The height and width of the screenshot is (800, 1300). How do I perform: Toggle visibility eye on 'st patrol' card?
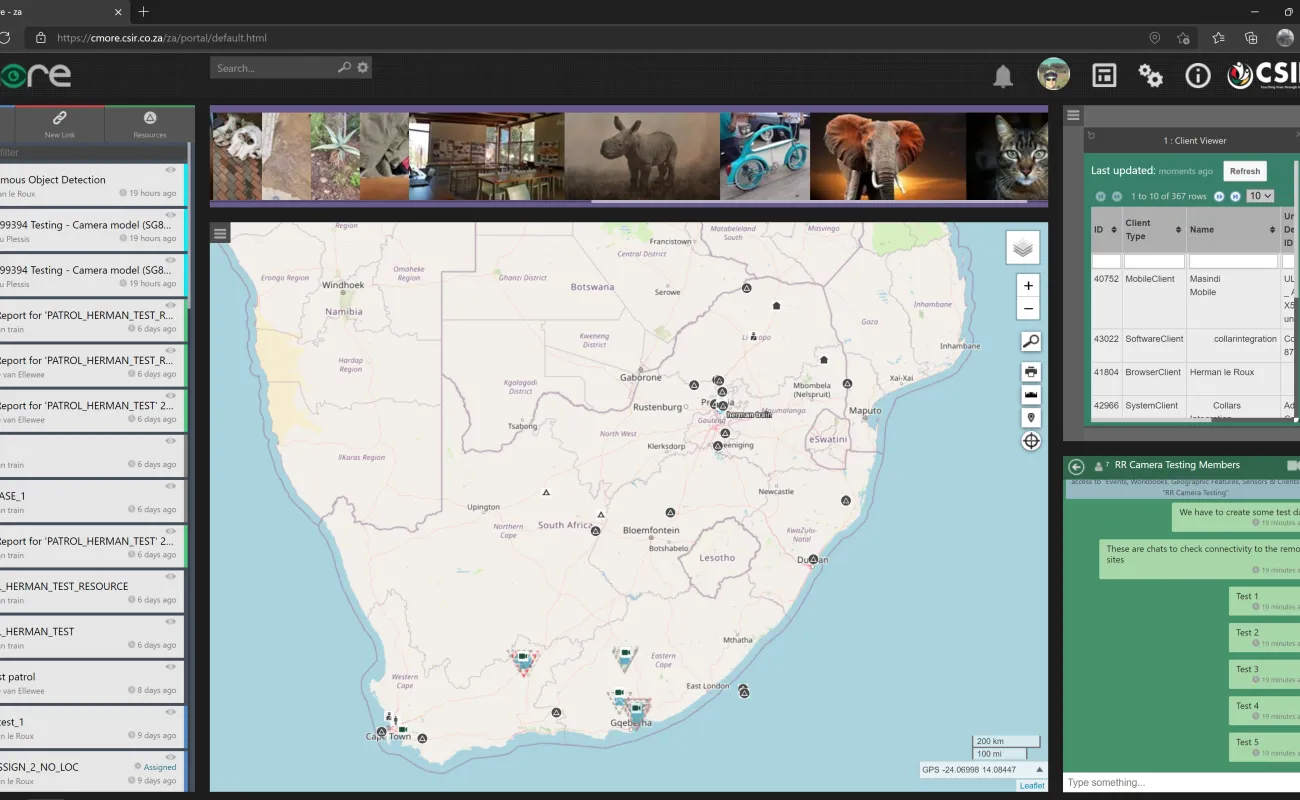point(171,667)
